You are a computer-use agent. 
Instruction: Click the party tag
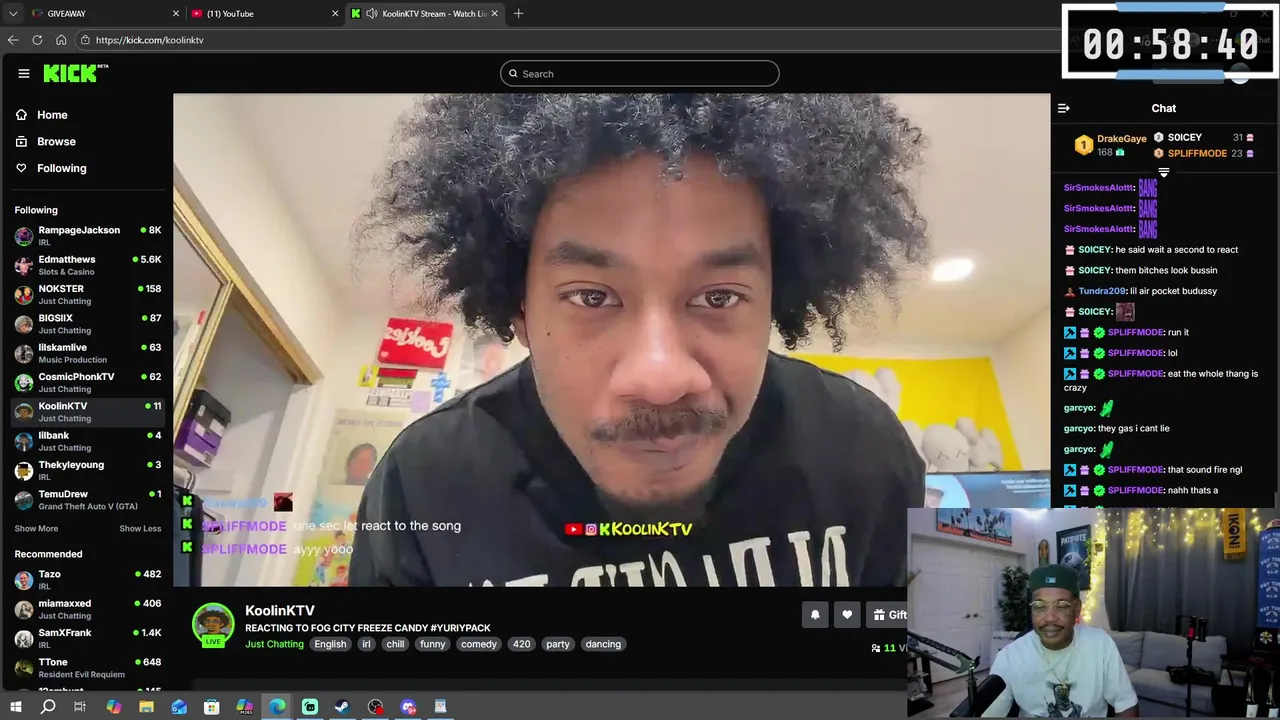(558, 644)
